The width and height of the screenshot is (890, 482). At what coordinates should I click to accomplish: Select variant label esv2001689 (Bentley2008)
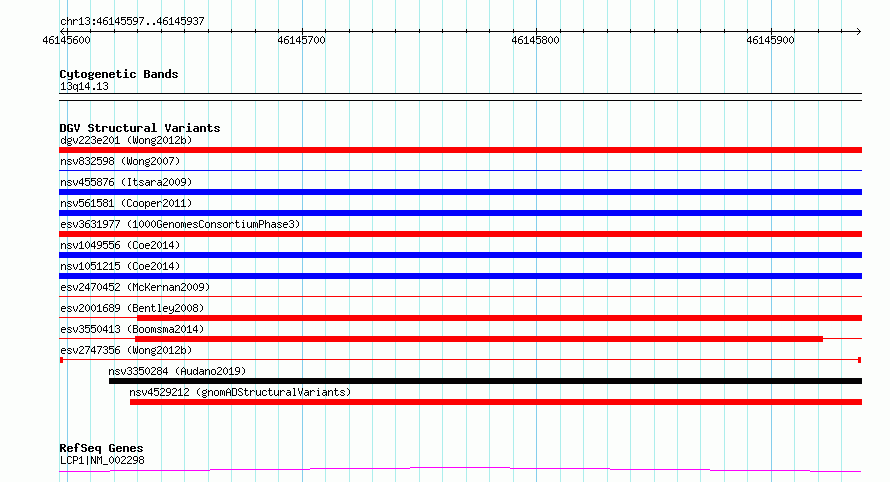point(132,308)
